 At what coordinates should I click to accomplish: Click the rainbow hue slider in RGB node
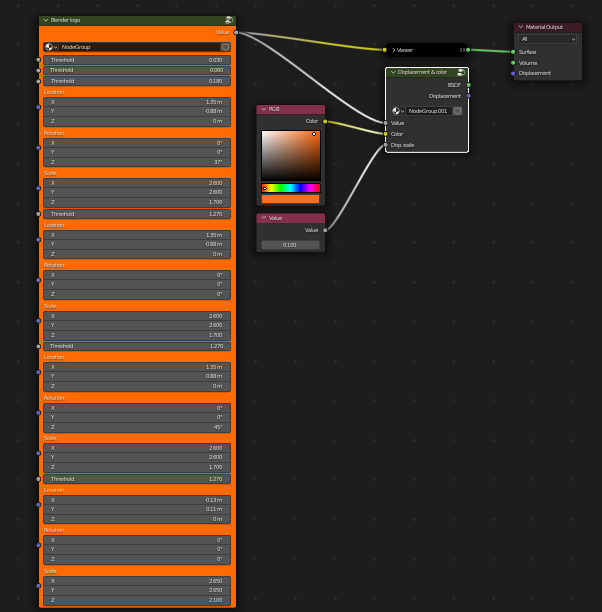pyautogui.click(x=291, y=188)
